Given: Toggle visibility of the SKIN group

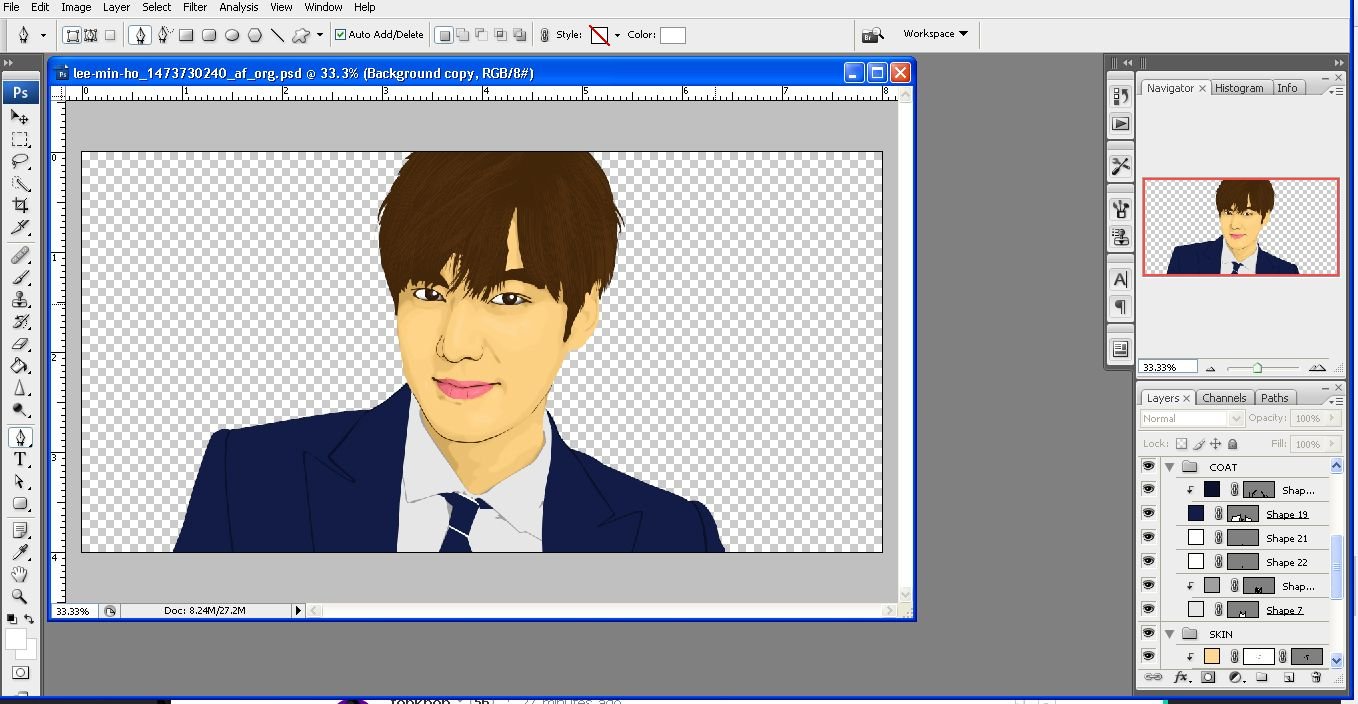Looking at the screenshot, I should 1148,634.
